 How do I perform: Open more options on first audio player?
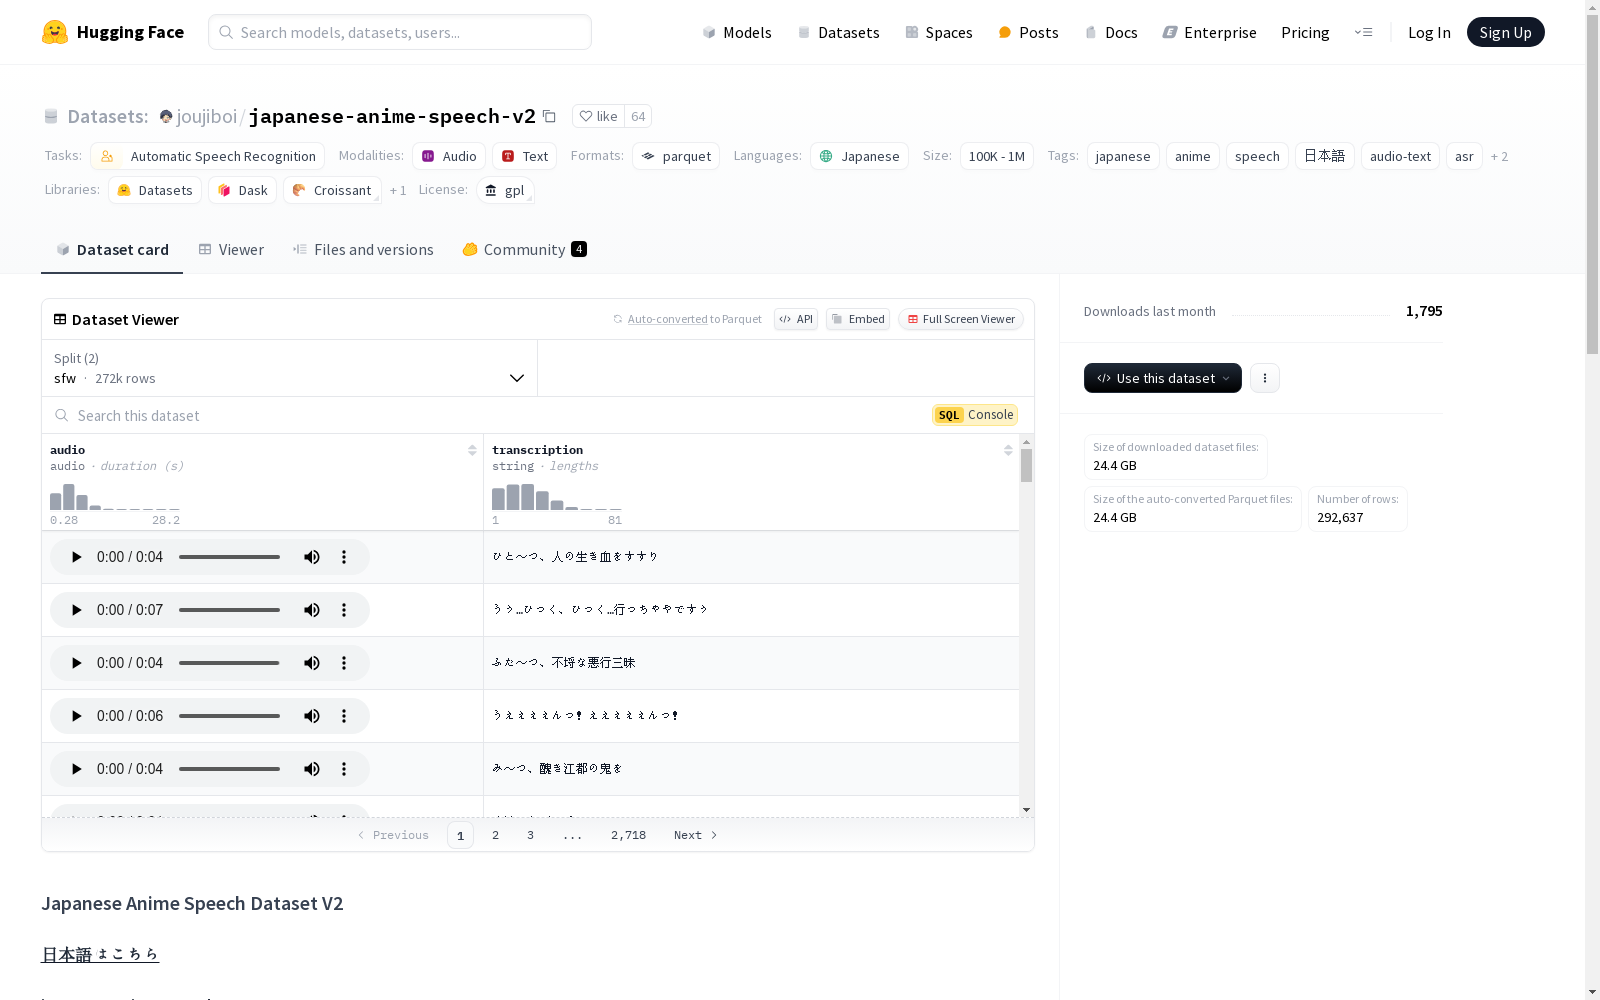click(344, 557)
